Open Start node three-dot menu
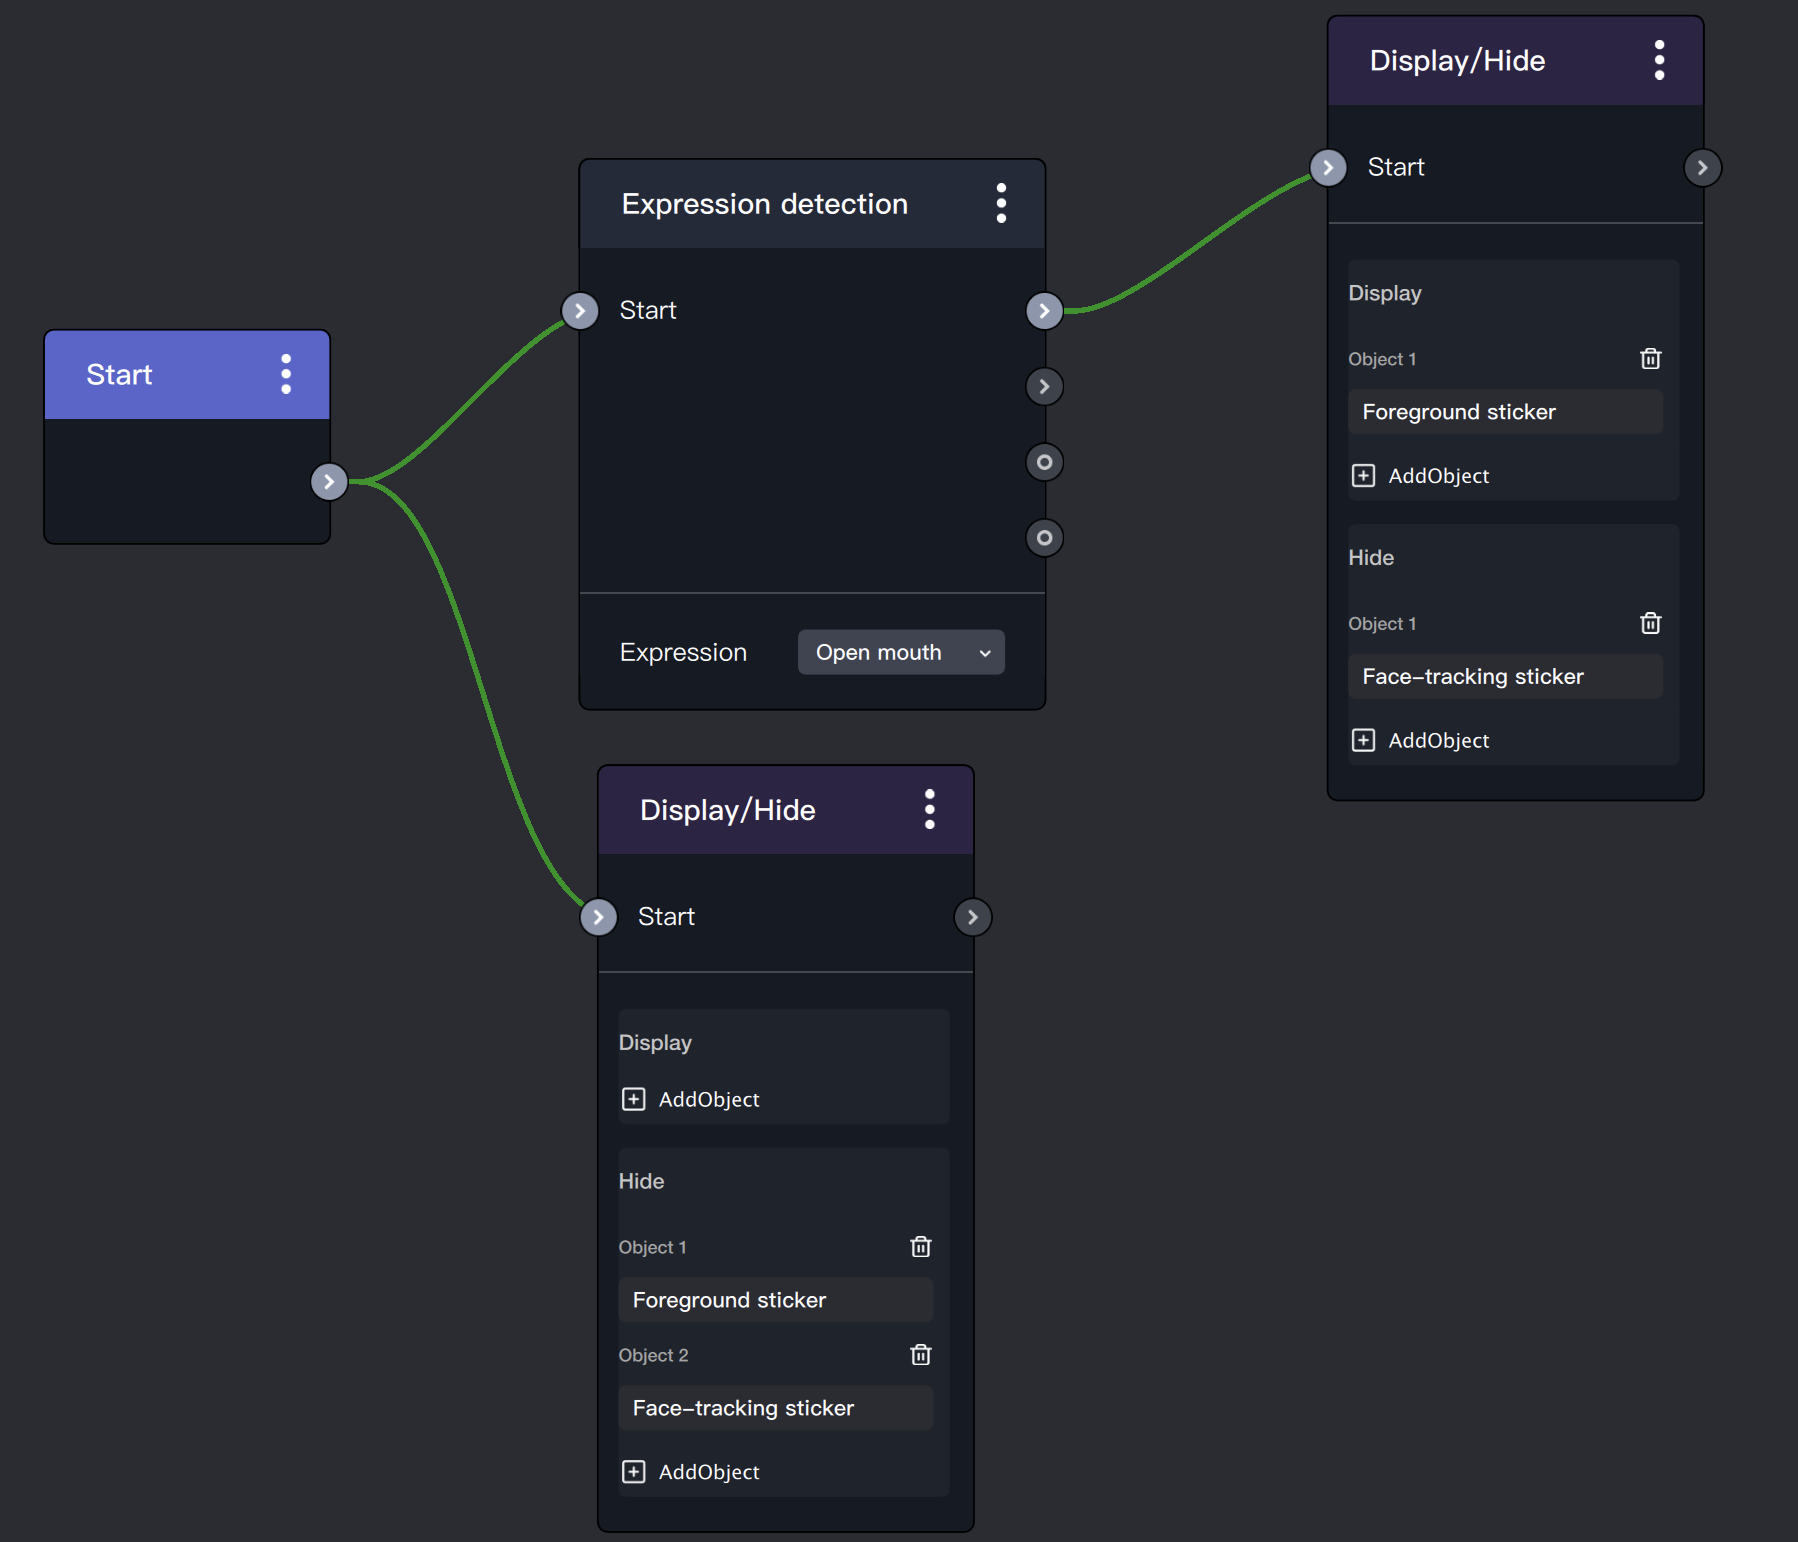Viewport: 1798px width, 1542px height. click(x=286, y=374)
